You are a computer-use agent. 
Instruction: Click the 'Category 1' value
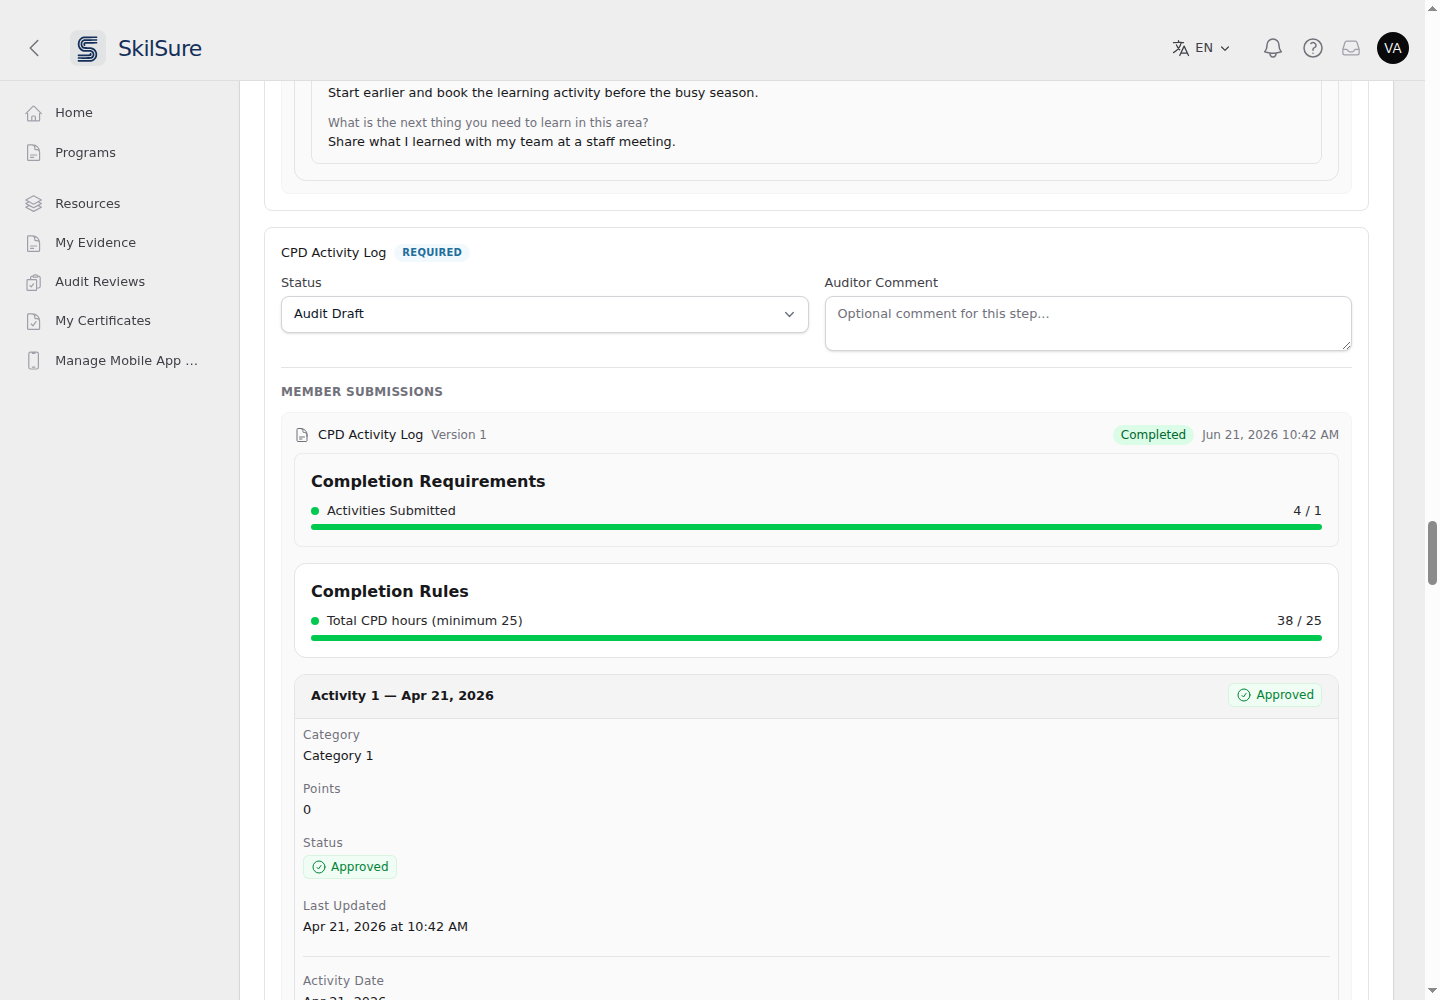[x=338, y=756]
